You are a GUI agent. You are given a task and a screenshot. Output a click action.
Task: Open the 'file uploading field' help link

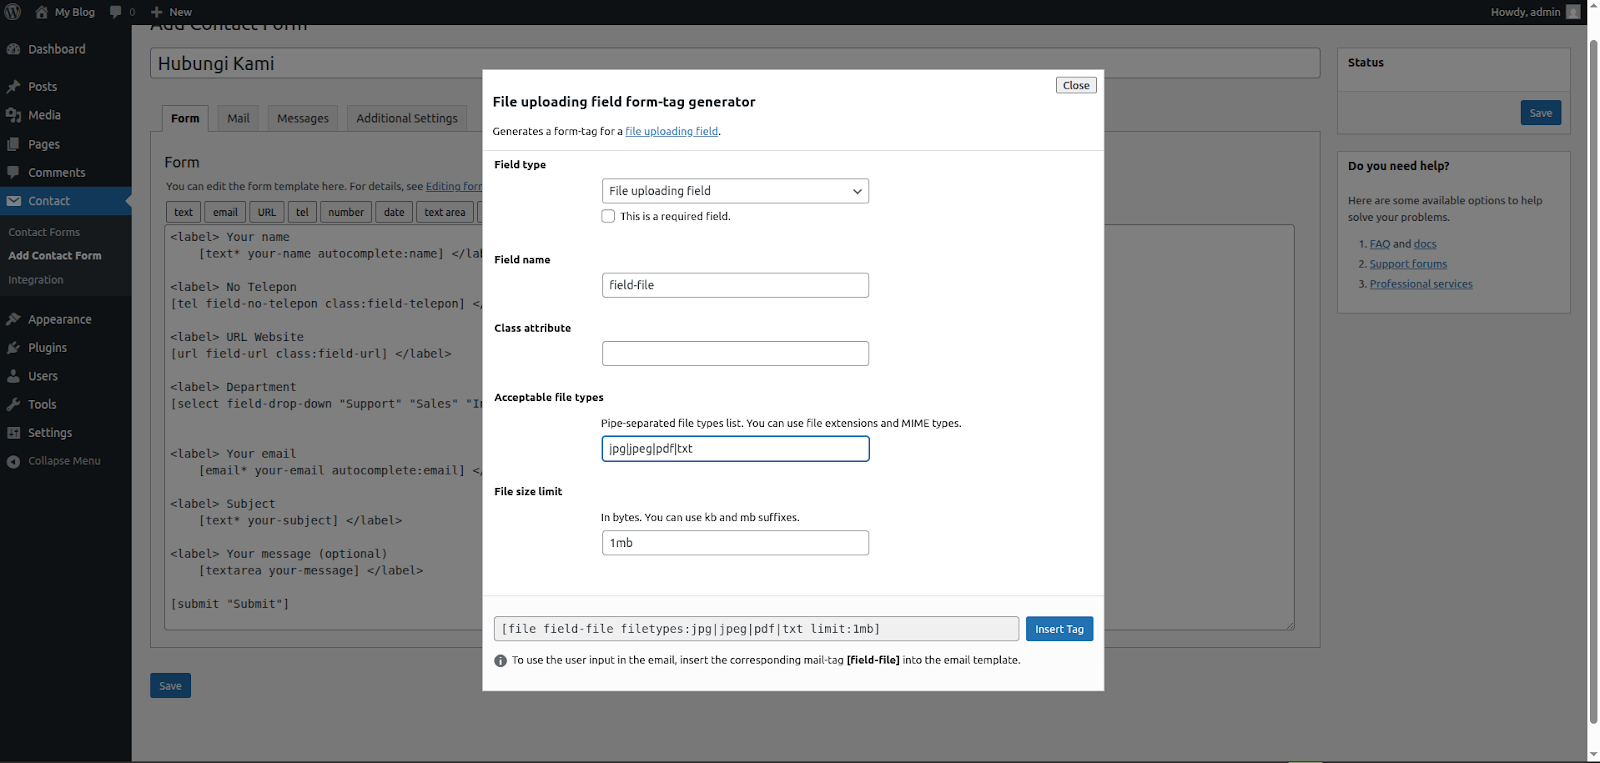coord(671,131)
